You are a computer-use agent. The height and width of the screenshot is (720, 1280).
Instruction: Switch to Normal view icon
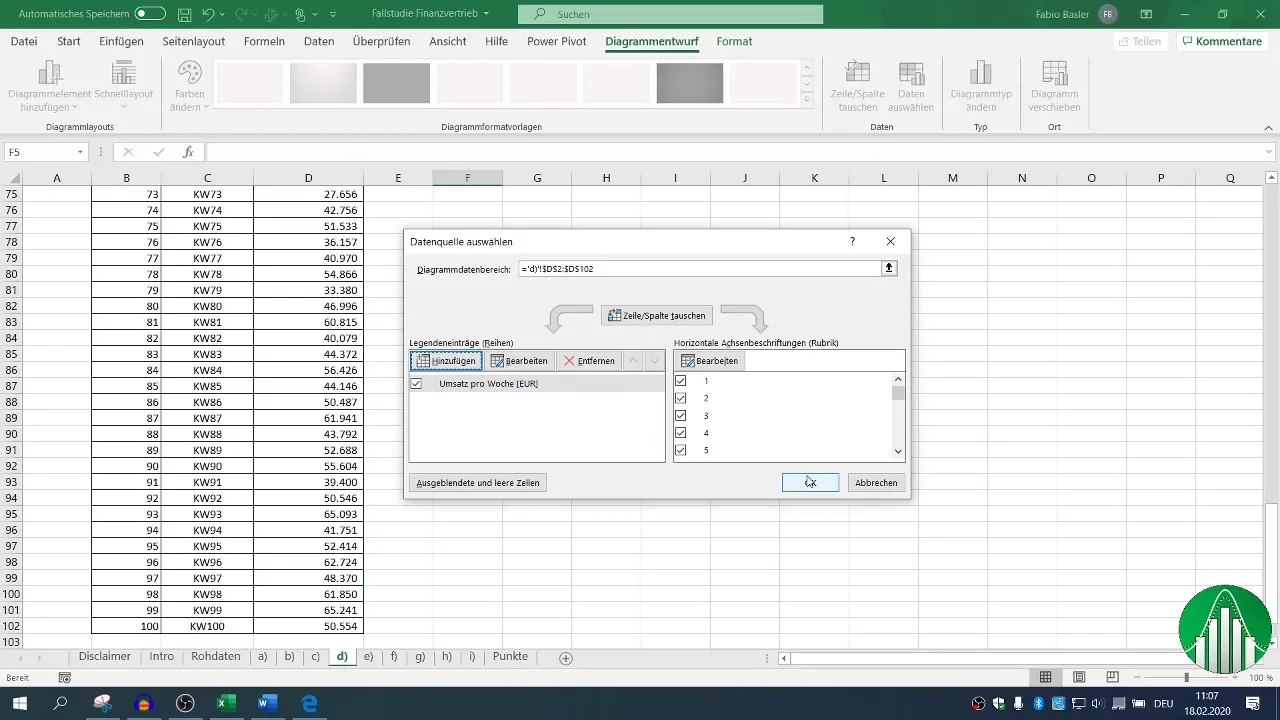[1045, 678]
